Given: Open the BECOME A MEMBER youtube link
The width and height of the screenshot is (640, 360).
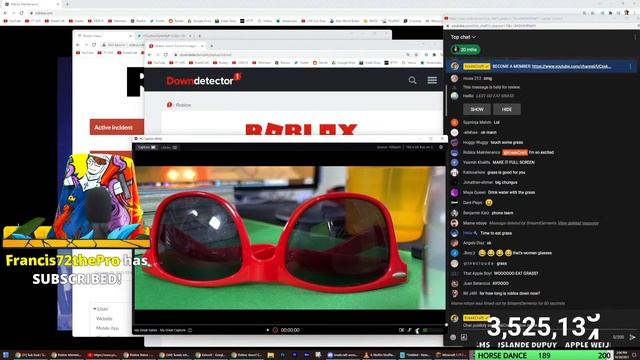Looking at the screenshot, I should coord(571,66).
